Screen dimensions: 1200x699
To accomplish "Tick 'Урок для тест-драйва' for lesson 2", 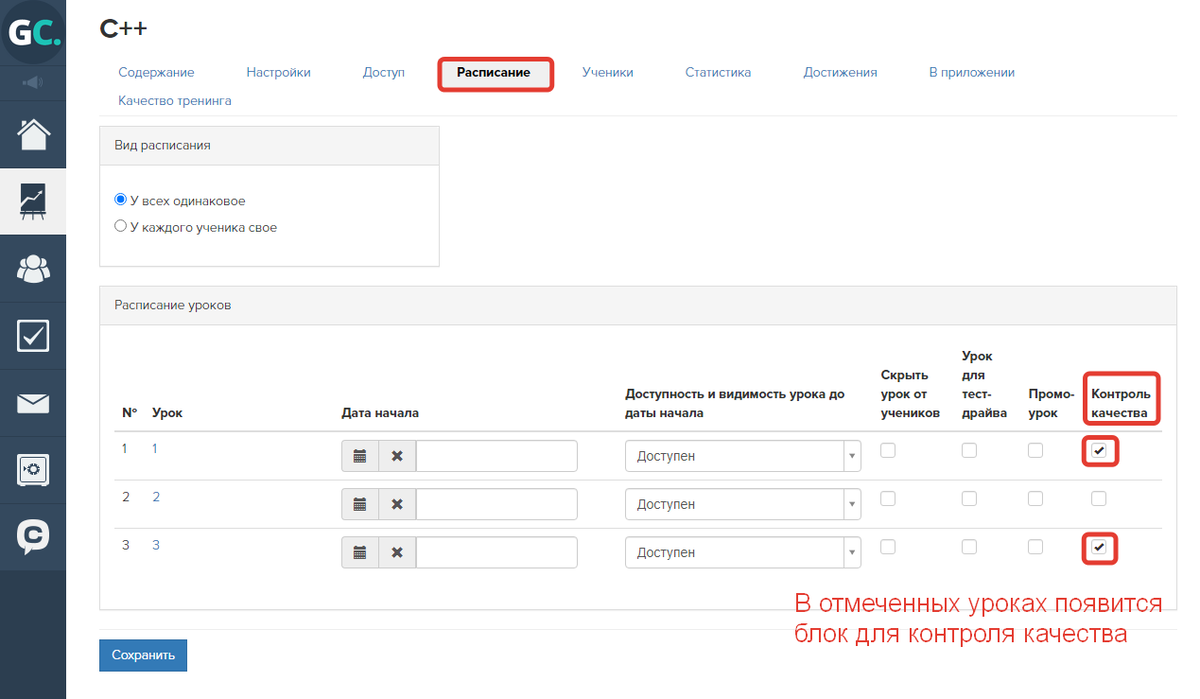I will [x=969, y=498].
